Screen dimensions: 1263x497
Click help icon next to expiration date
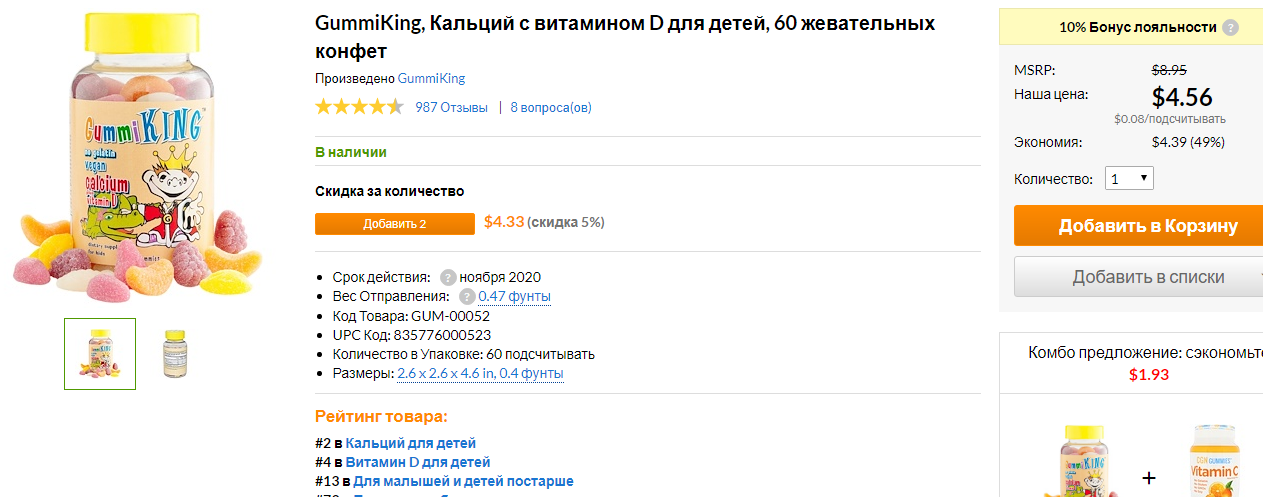pos(448,277)
